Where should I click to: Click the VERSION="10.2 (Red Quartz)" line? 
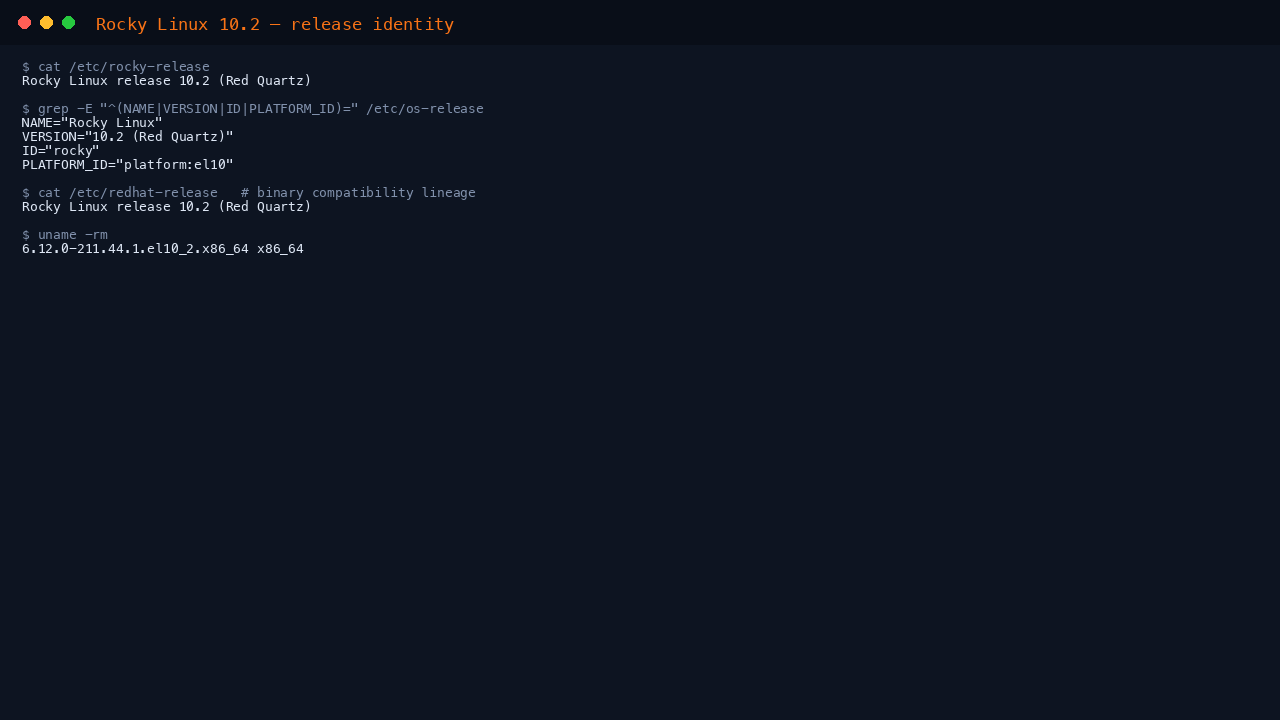[128, 137]
